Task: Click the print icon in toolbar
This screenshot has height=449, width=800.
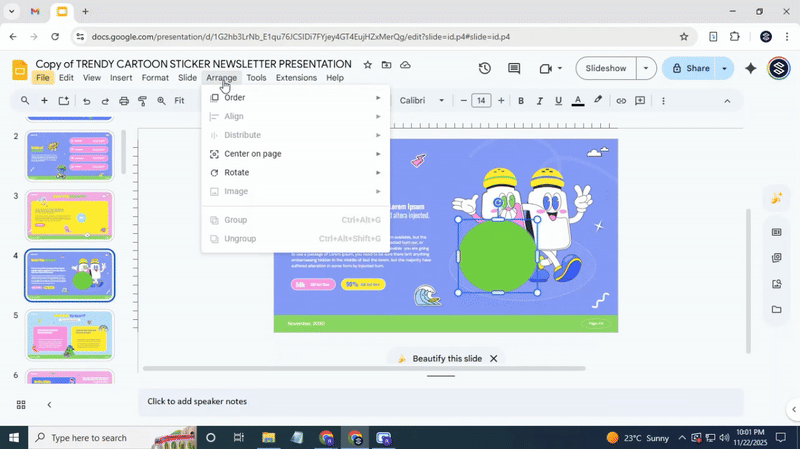Action: pos(124,101)
